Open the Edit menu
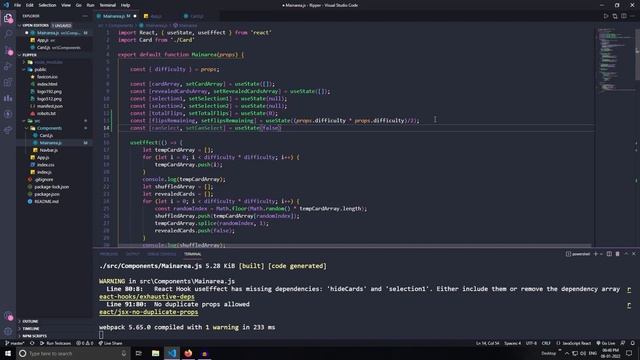This screenshot has height=360, width=640. [x=30, y=5]
